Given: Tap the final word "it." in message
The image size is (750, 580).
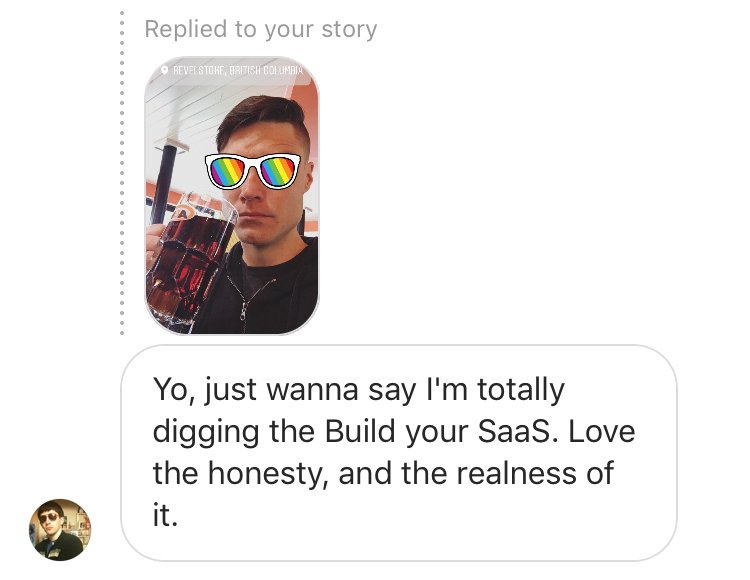Looking at the screenshot, I should pos(165,515).
